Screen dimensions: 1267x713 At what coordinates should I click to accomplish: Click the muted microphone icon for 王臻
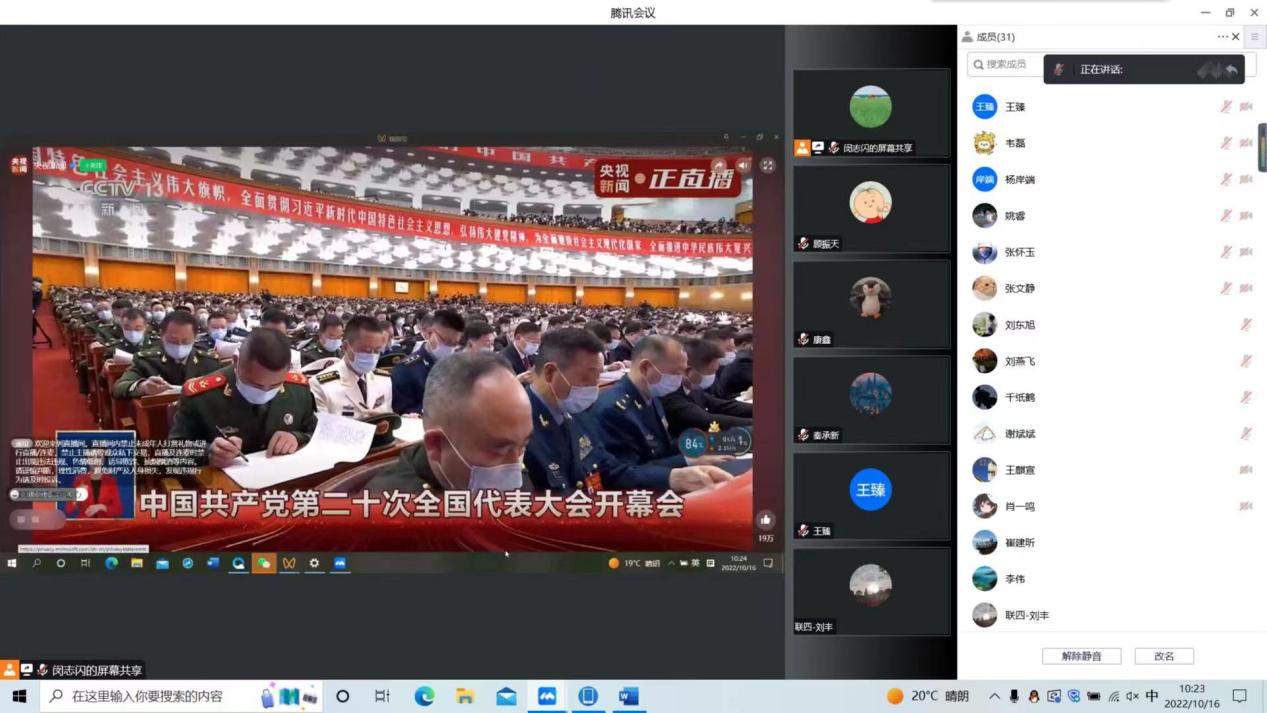(x=1226, y=106)
